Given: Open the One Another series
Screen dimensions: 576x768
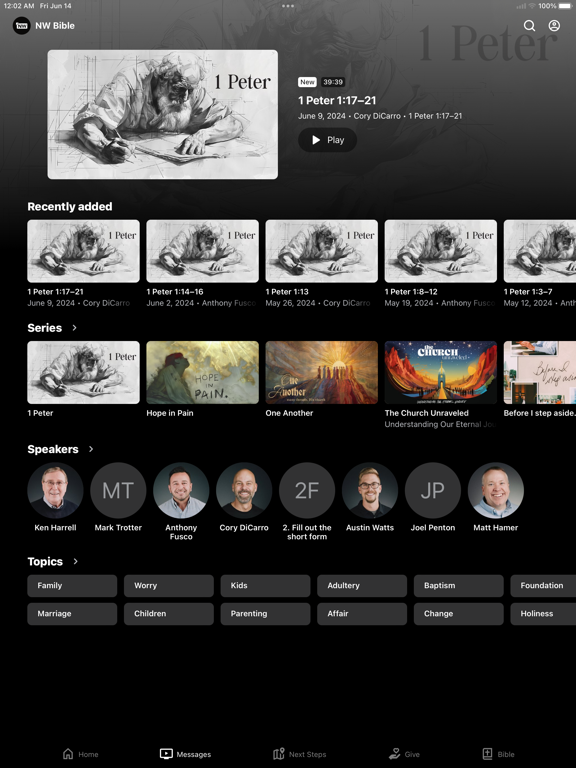Looking at the screenshot, I should point(321,372).
